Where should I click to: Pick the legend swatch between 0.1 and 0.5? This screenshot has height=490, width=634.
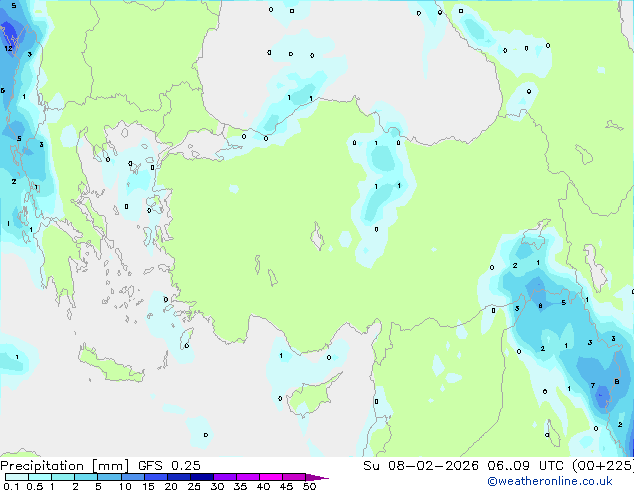coord(17,477)
